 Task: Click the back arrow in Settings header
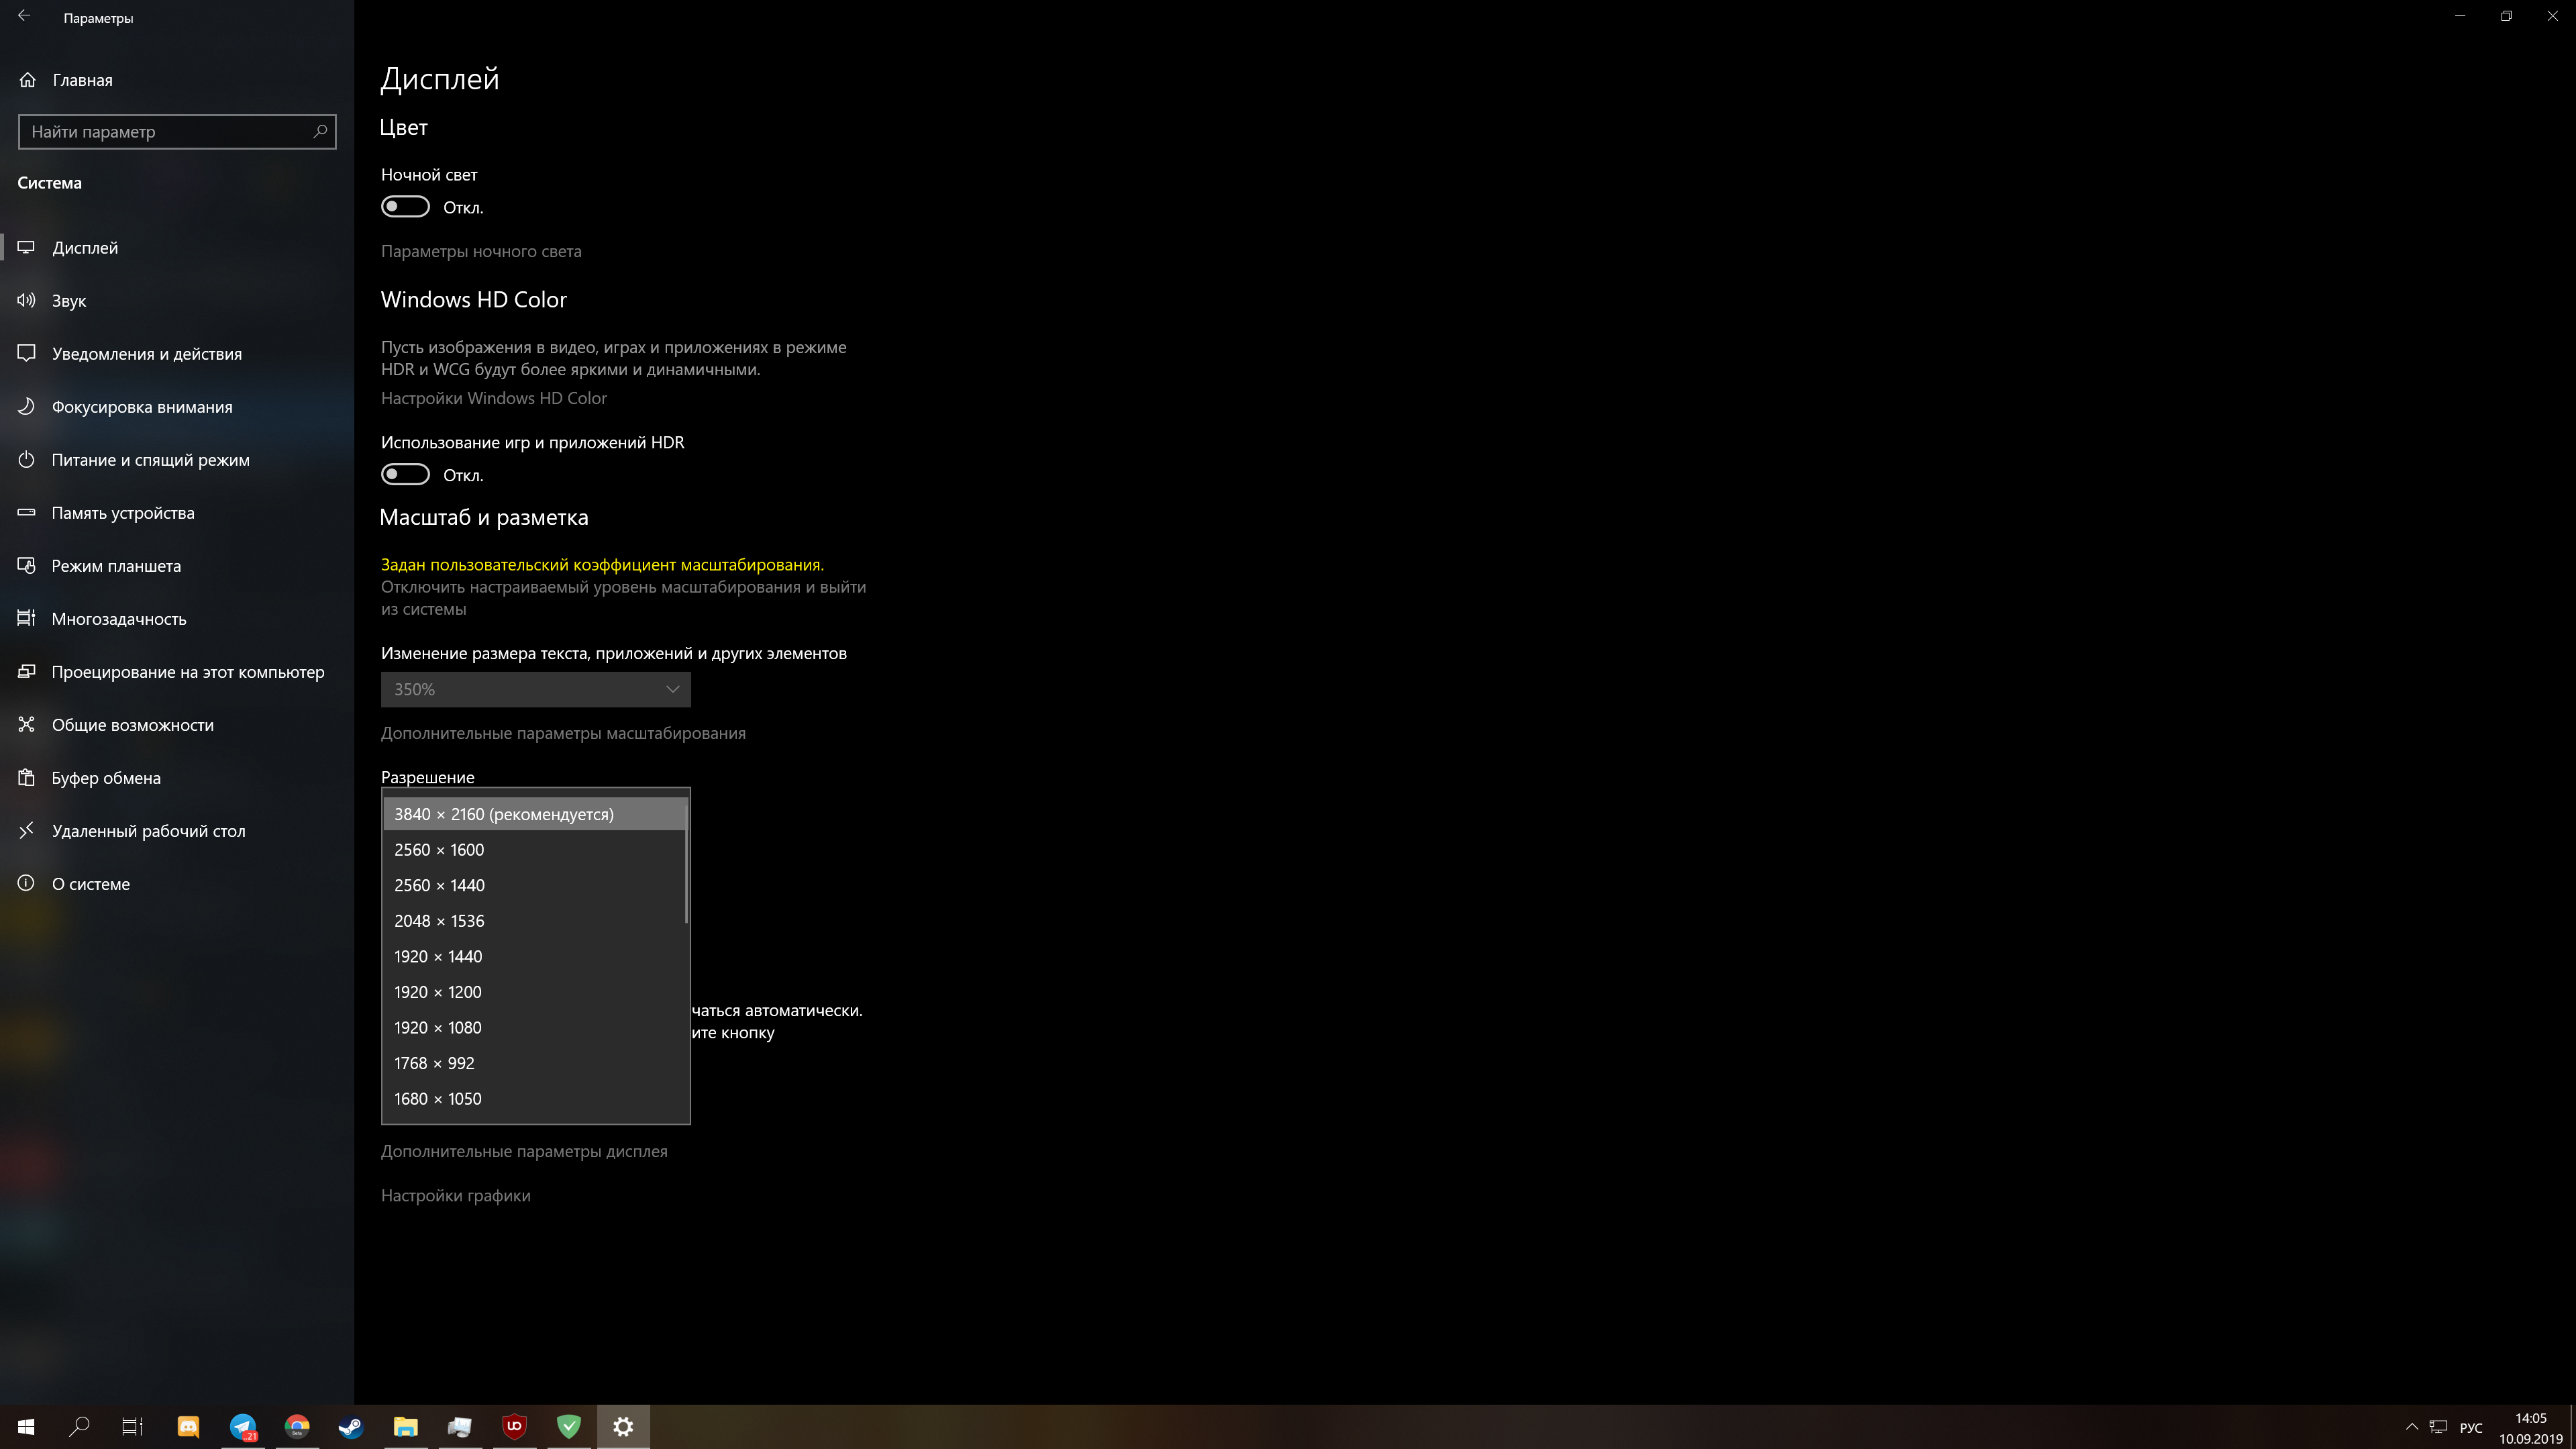(24, 16)
